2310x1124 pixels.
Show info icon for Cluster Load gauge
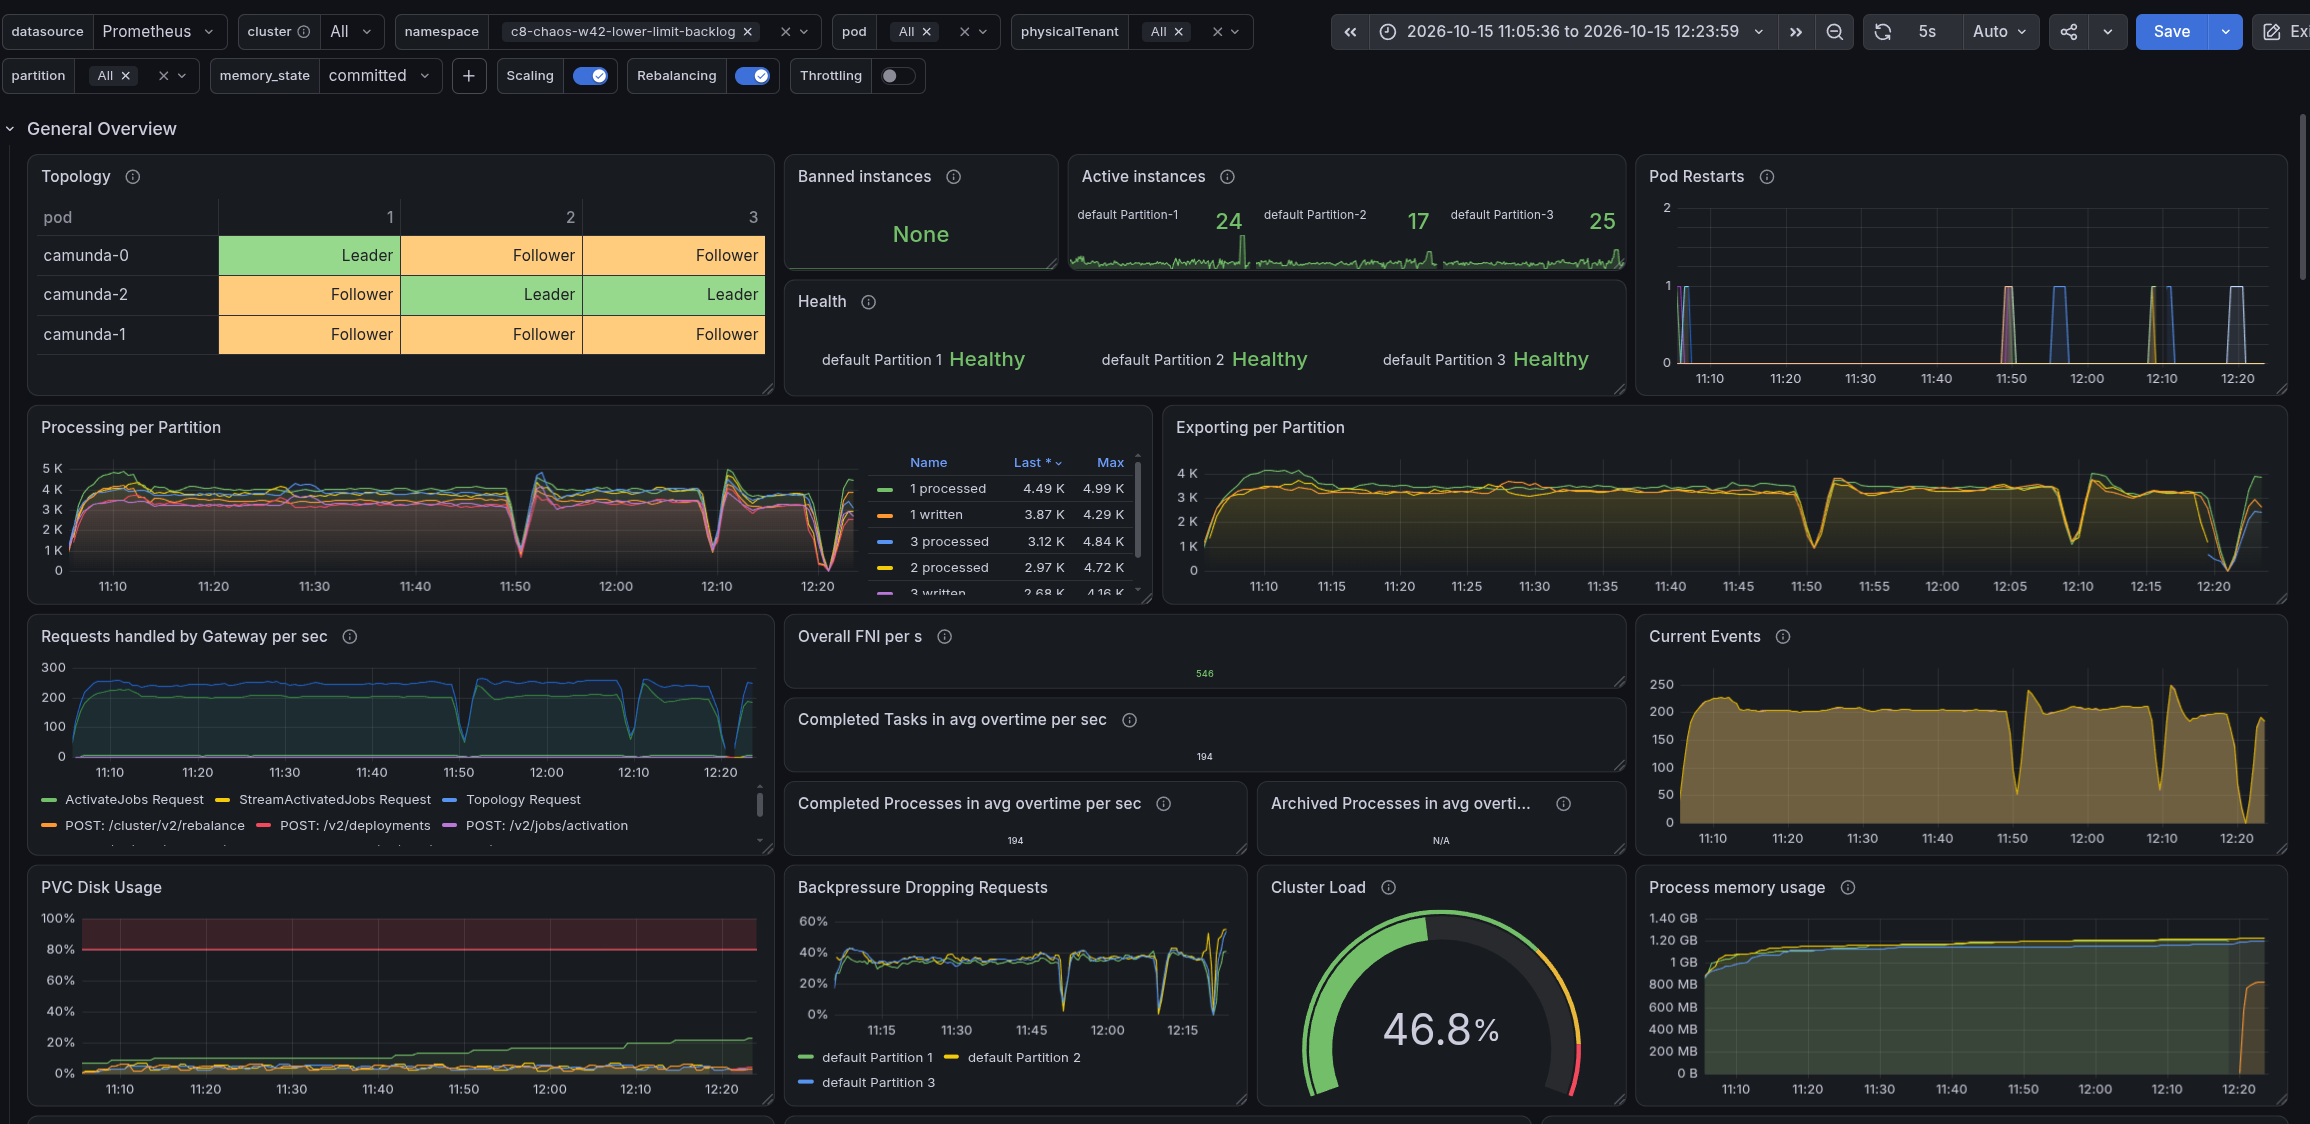(x=1389, y=888)
